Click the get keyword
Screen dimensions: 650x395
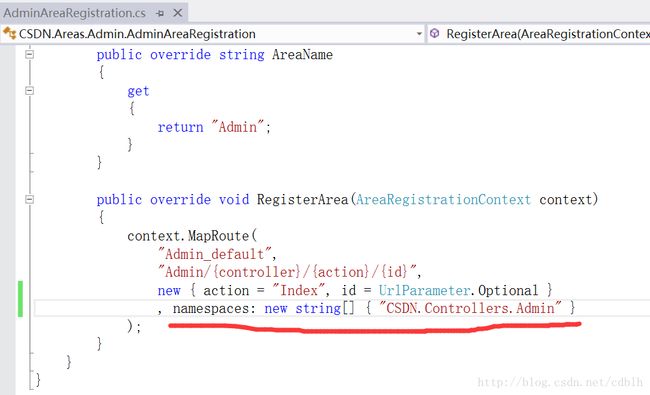(138, 91)
